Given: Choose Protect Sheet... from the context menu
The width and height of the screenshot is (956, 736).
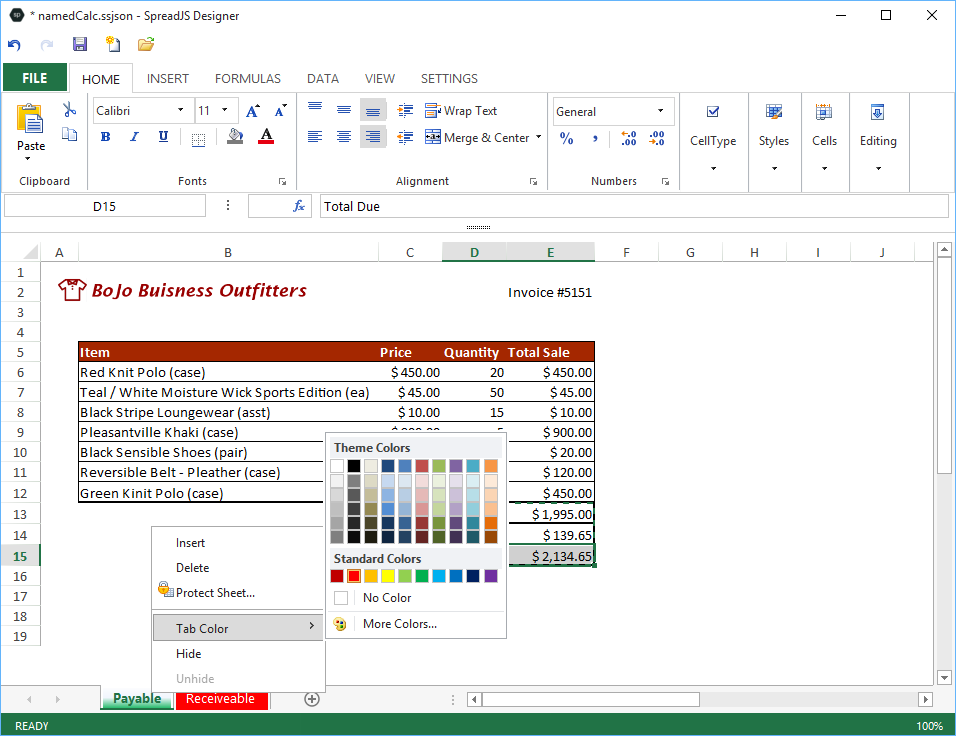Looking at the screenshot, I should point(215,592).
